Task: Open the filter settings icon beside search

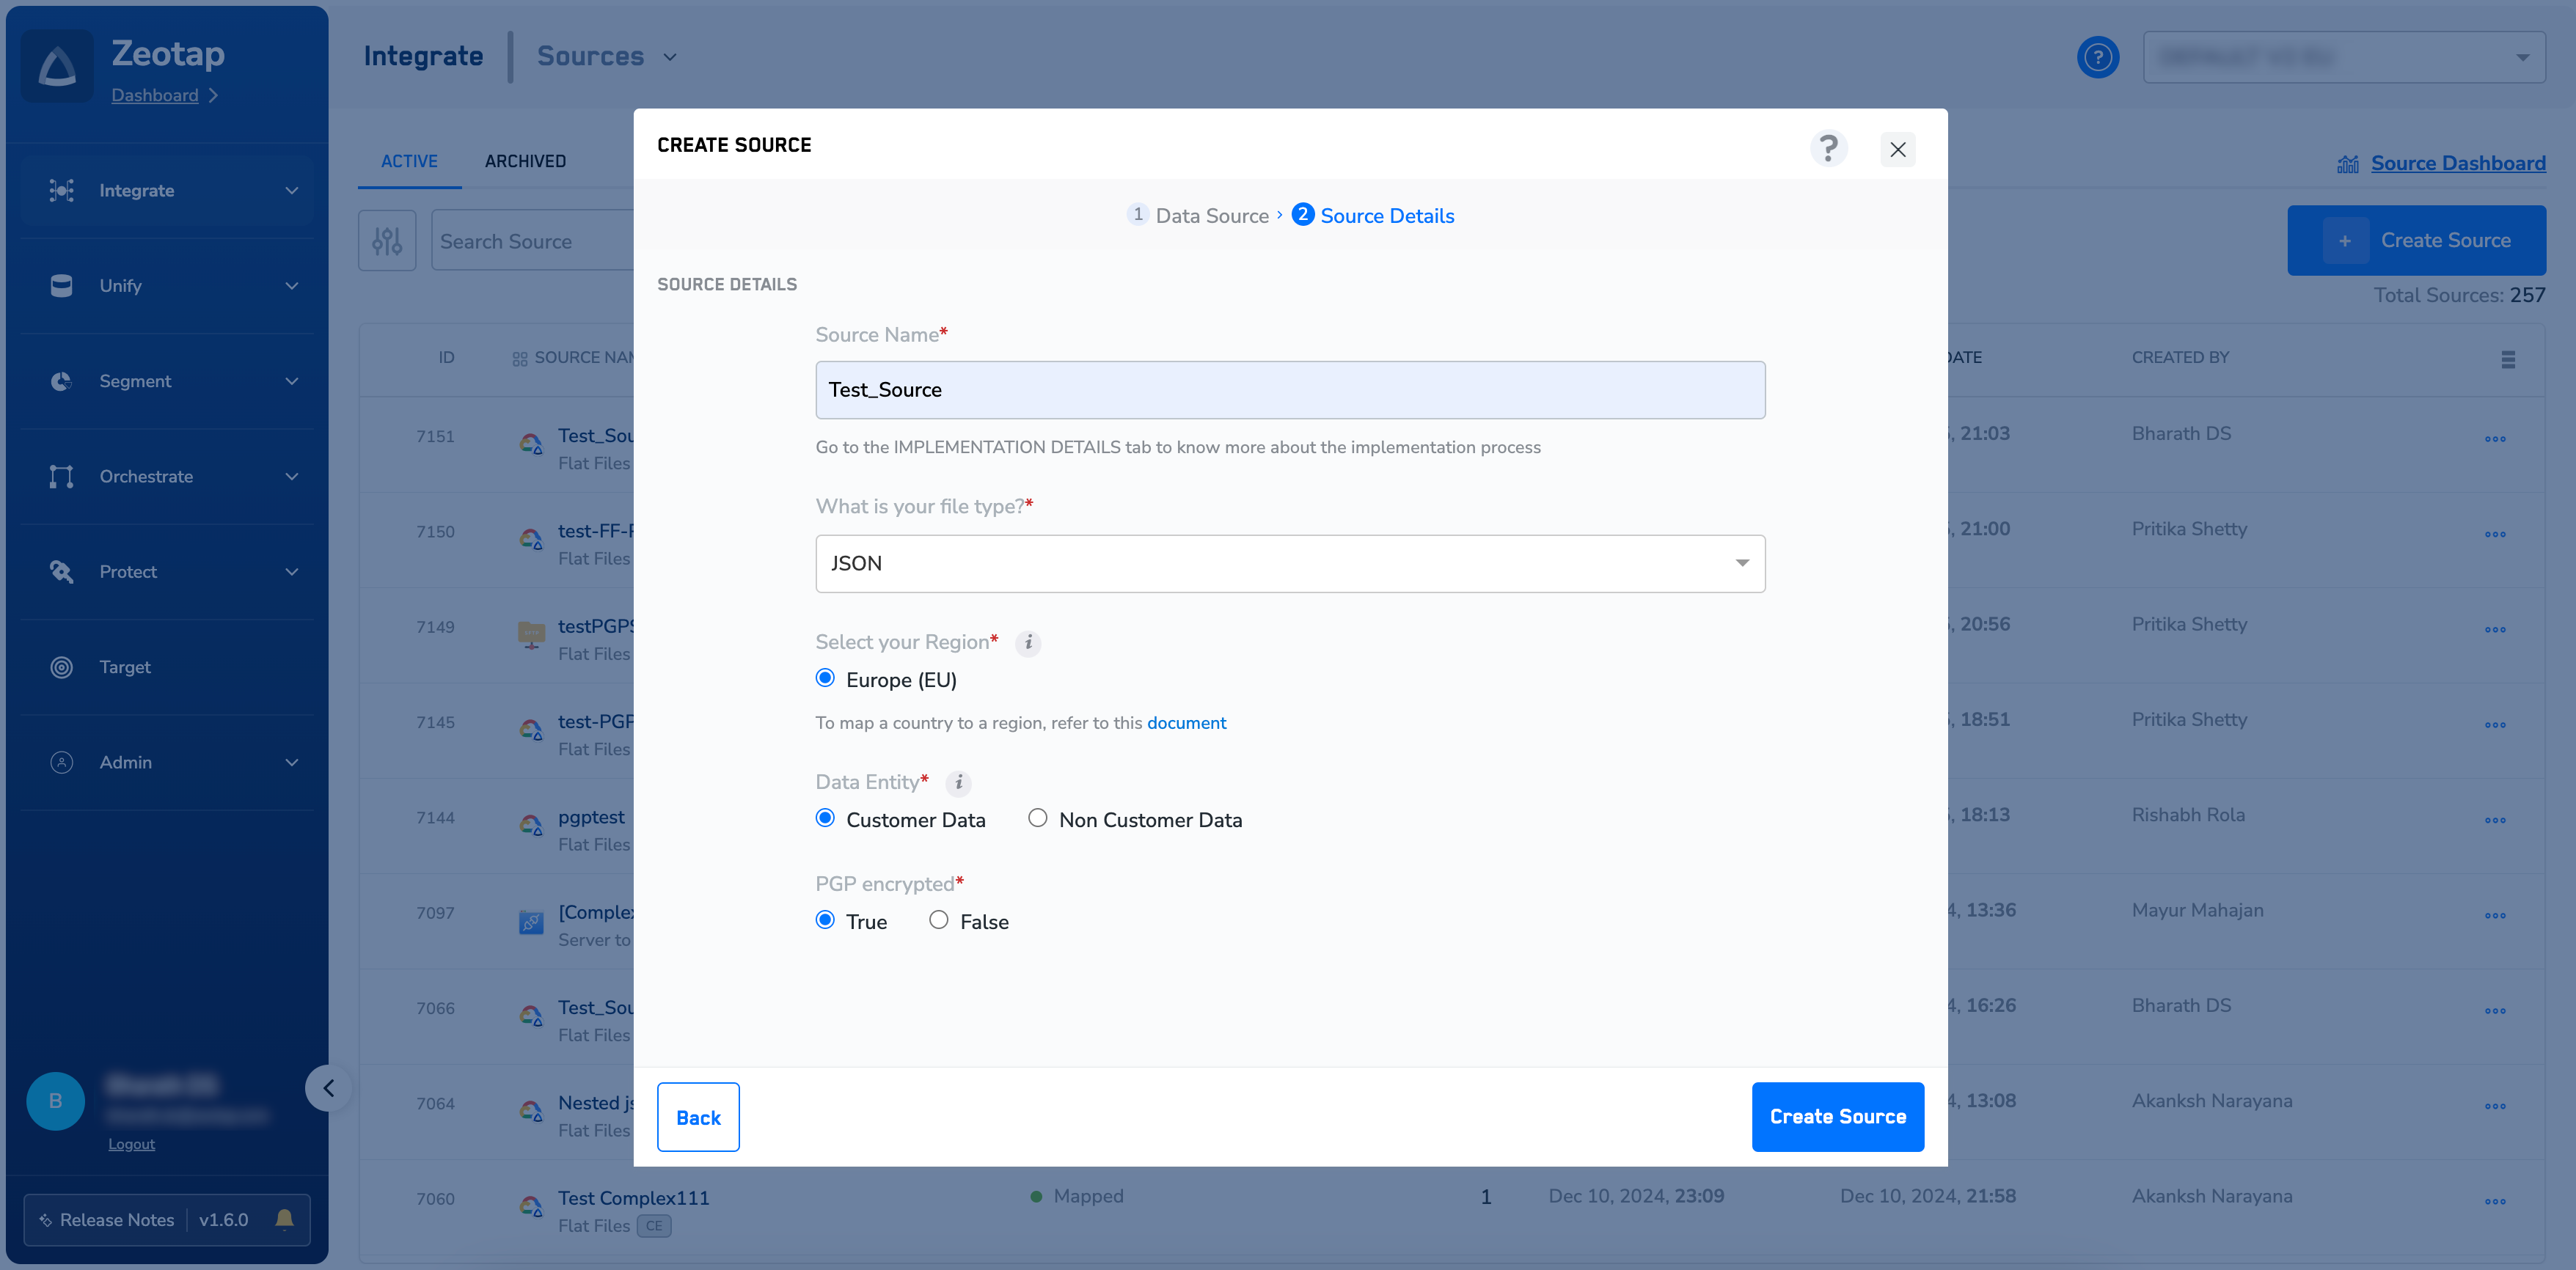Action: 387,240
